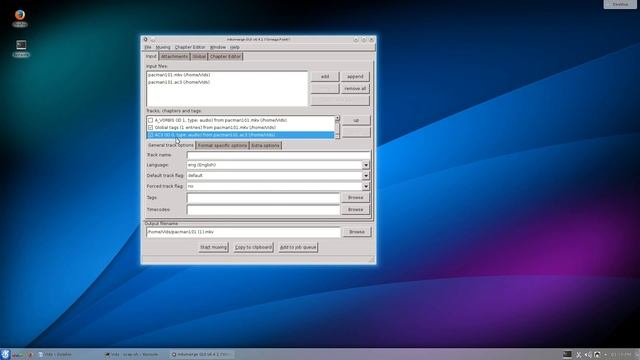The width and height of the screenshot is (640, 360).
Task: Click the append button
Action: (355, 77)
